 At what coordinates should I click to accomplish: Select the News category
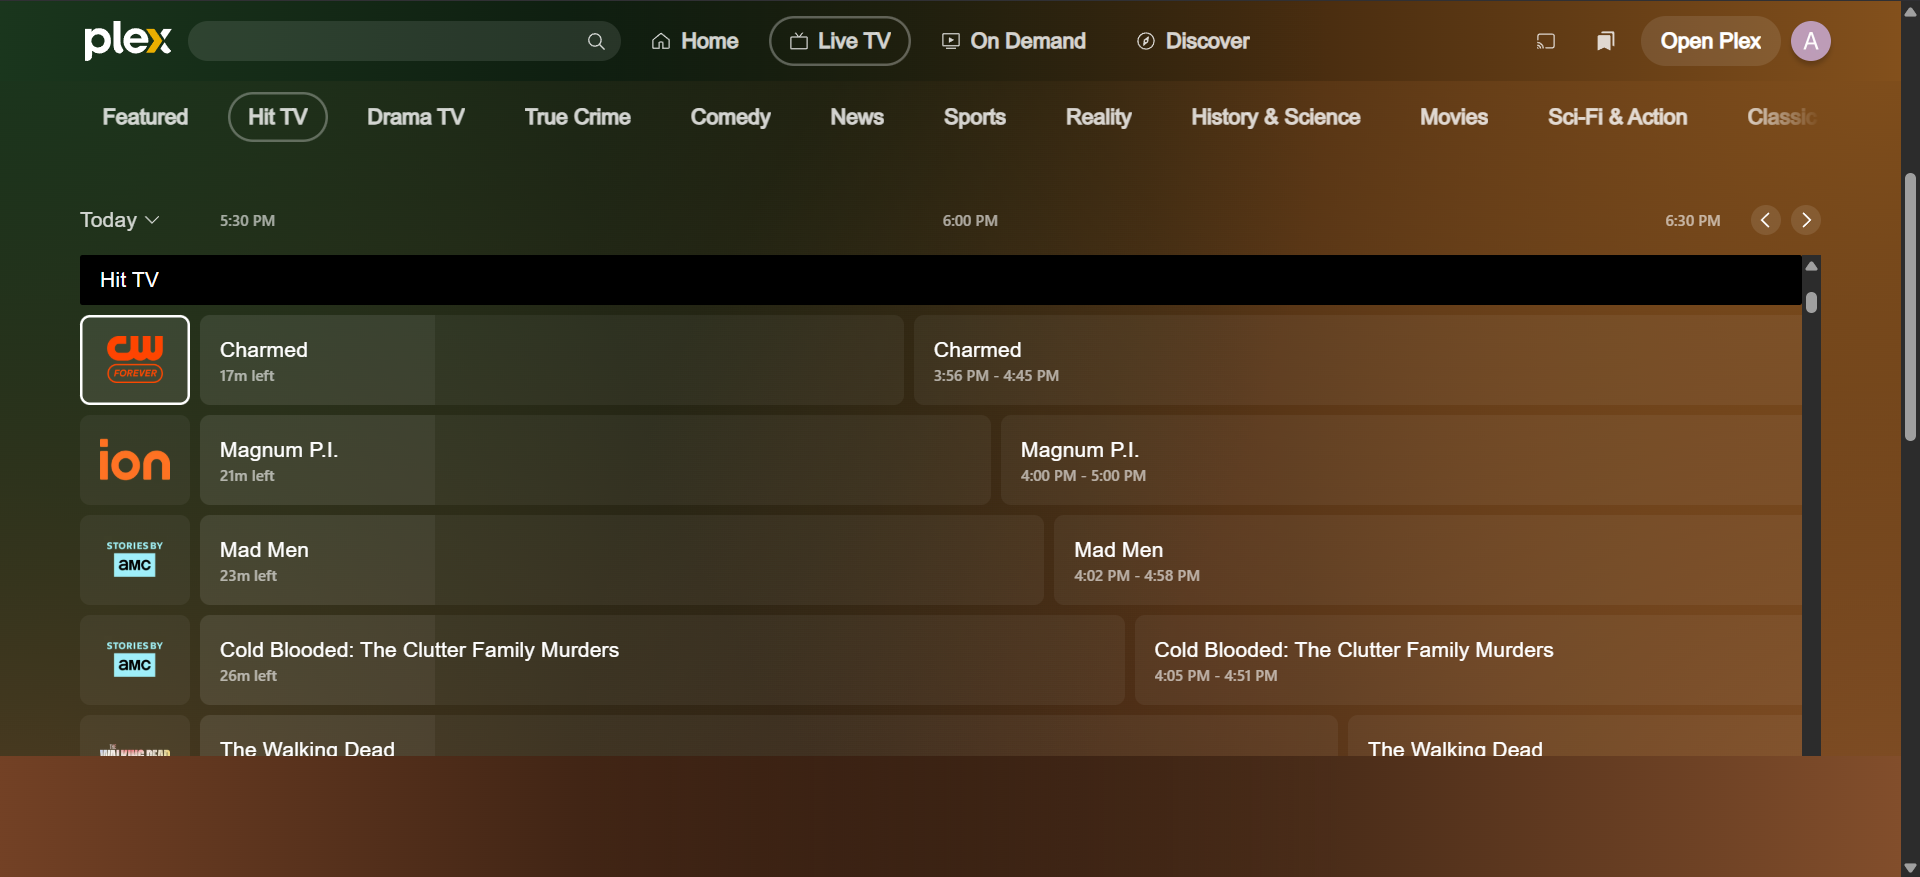click(857, 117)
